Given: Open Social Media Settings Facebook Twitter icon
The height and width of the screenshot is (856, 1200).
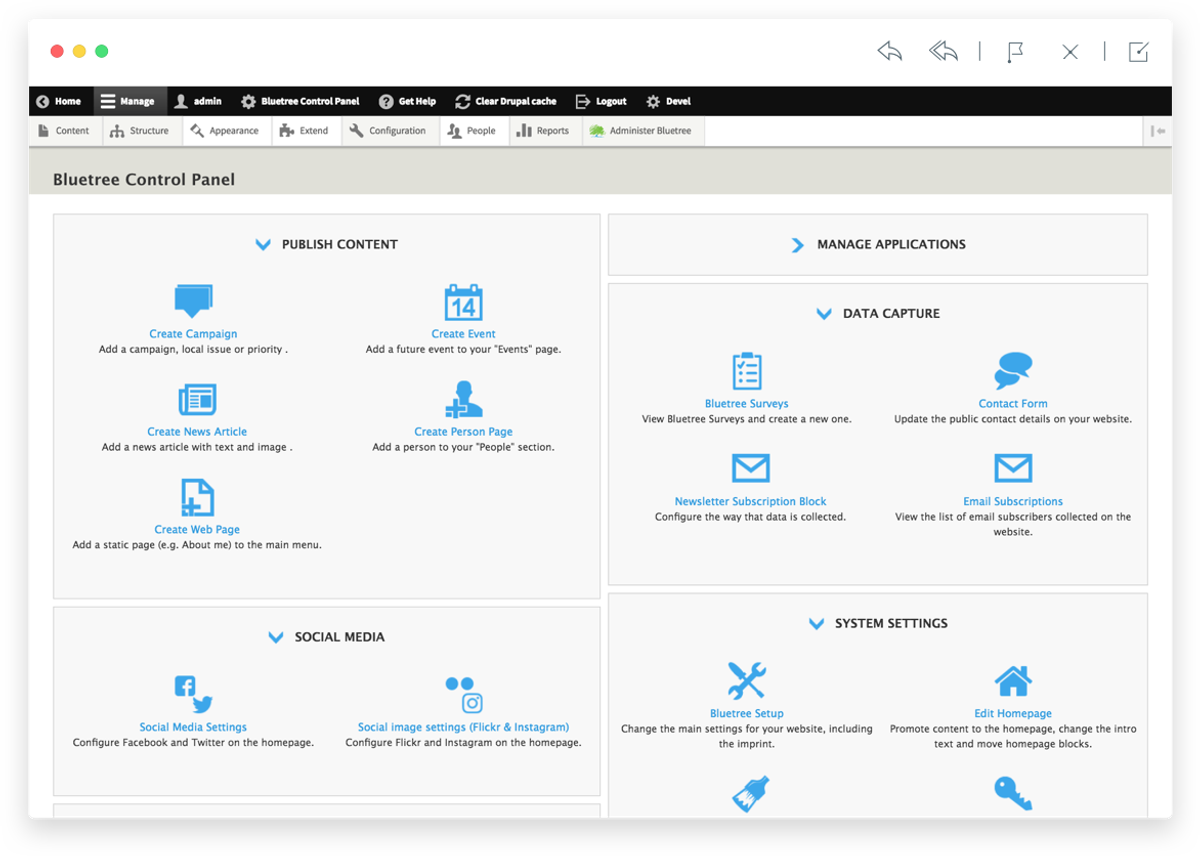Looking at the screenshot, I should [x=193, y=694].
